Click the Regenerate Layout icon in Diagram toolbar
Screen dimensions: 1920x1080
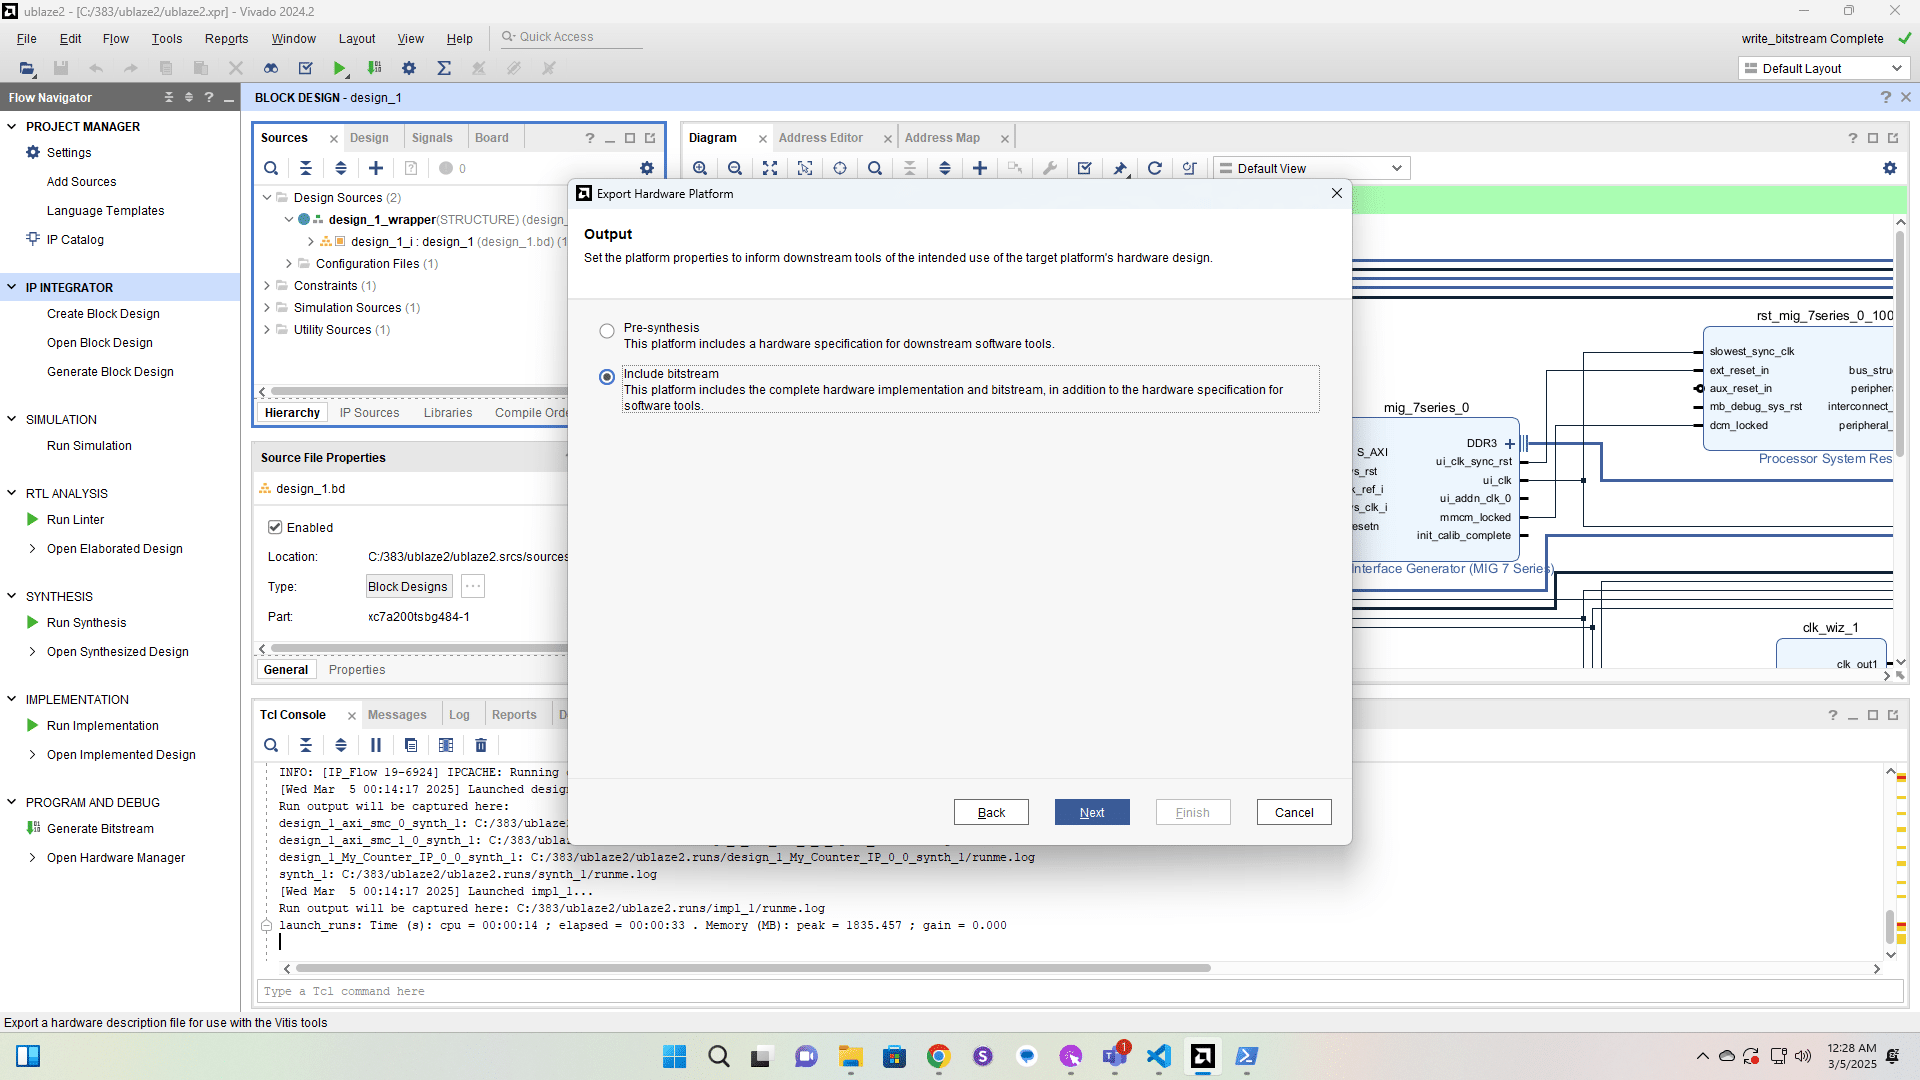tap(1155, 168)
